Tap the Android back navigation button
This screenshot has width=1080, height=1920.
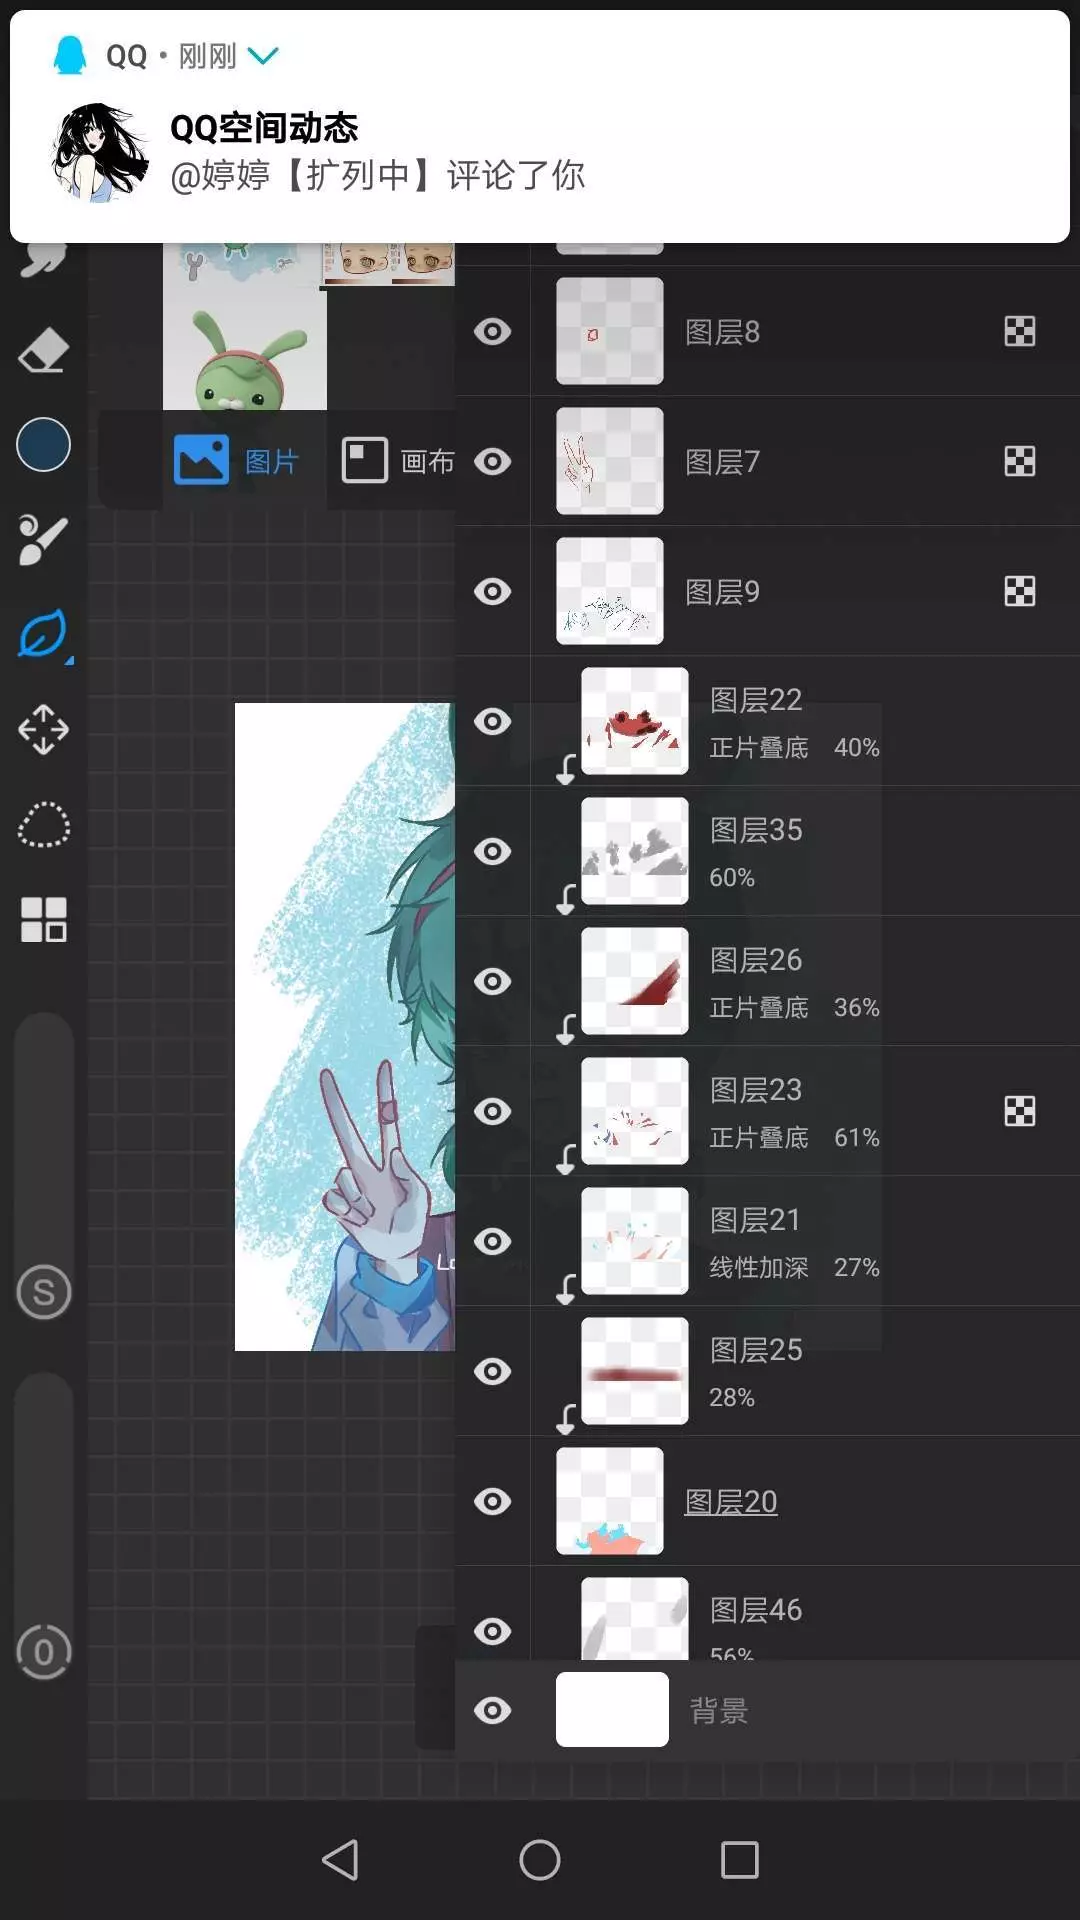(x=340, y=1860)
